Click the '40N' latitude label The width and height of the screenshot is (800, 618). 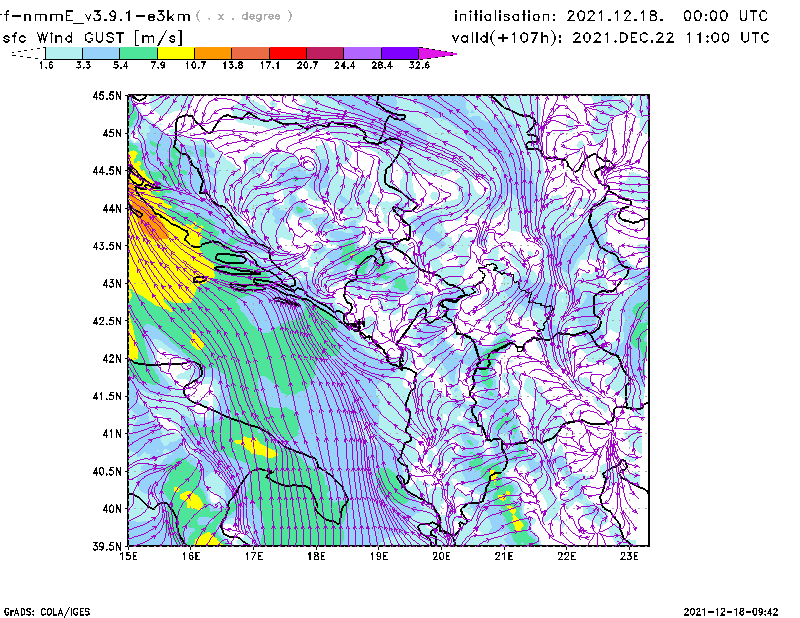point(112,508)
